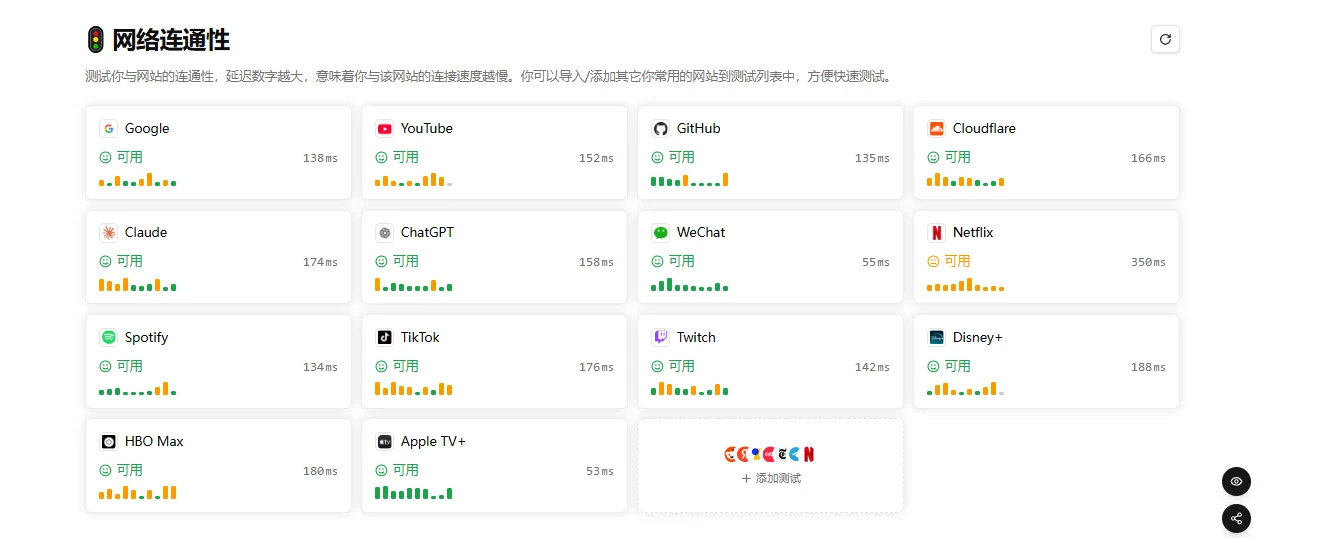The image size is (1340, 538).
Task: Click the 可用 status text in the Netflix card
Action: coord(957,261)
